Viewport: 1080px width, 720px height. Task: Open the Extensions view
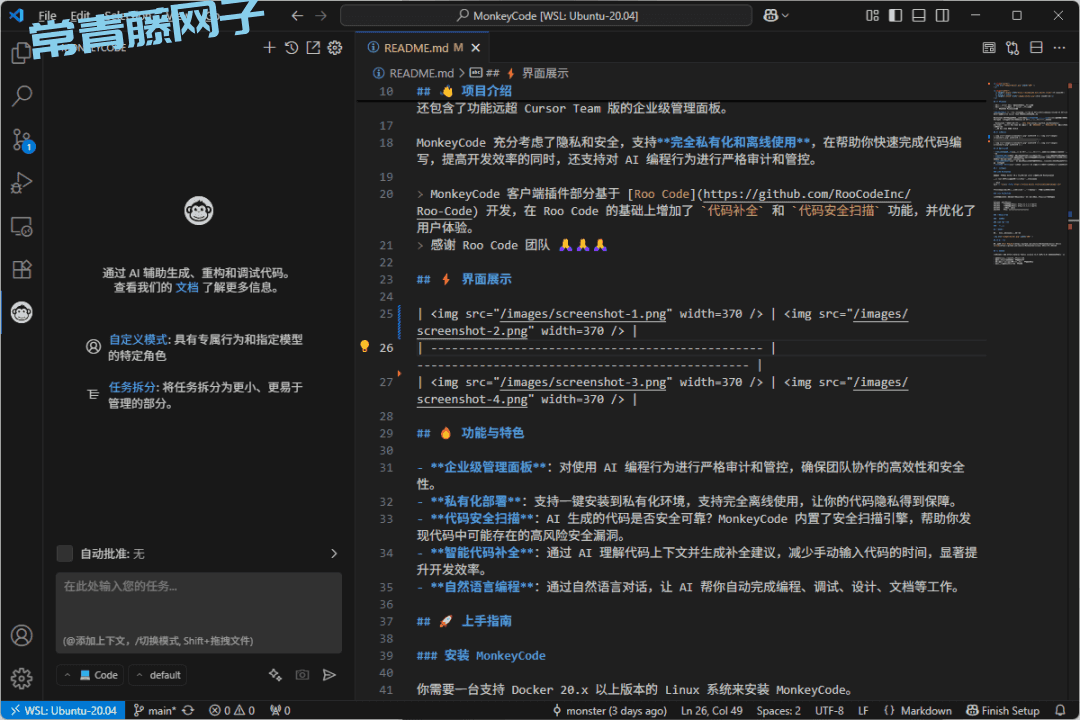pyautogui.click(x=21, y=269)
